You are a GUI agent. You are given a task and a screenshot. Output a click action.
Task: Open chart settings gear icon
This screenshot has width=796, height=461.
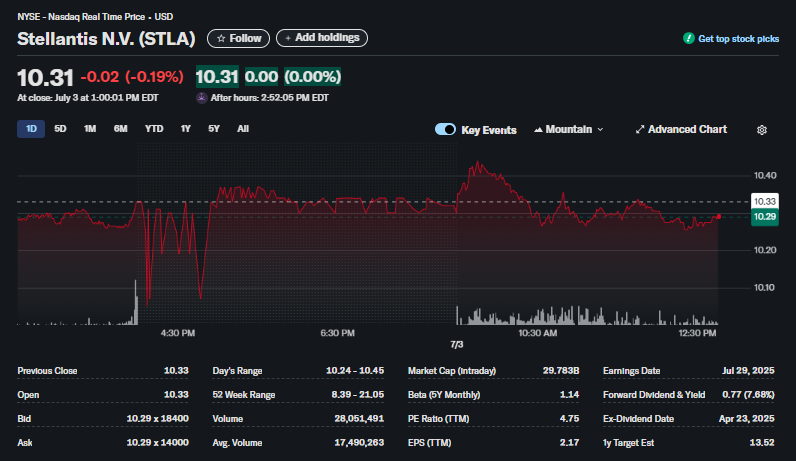761,130
